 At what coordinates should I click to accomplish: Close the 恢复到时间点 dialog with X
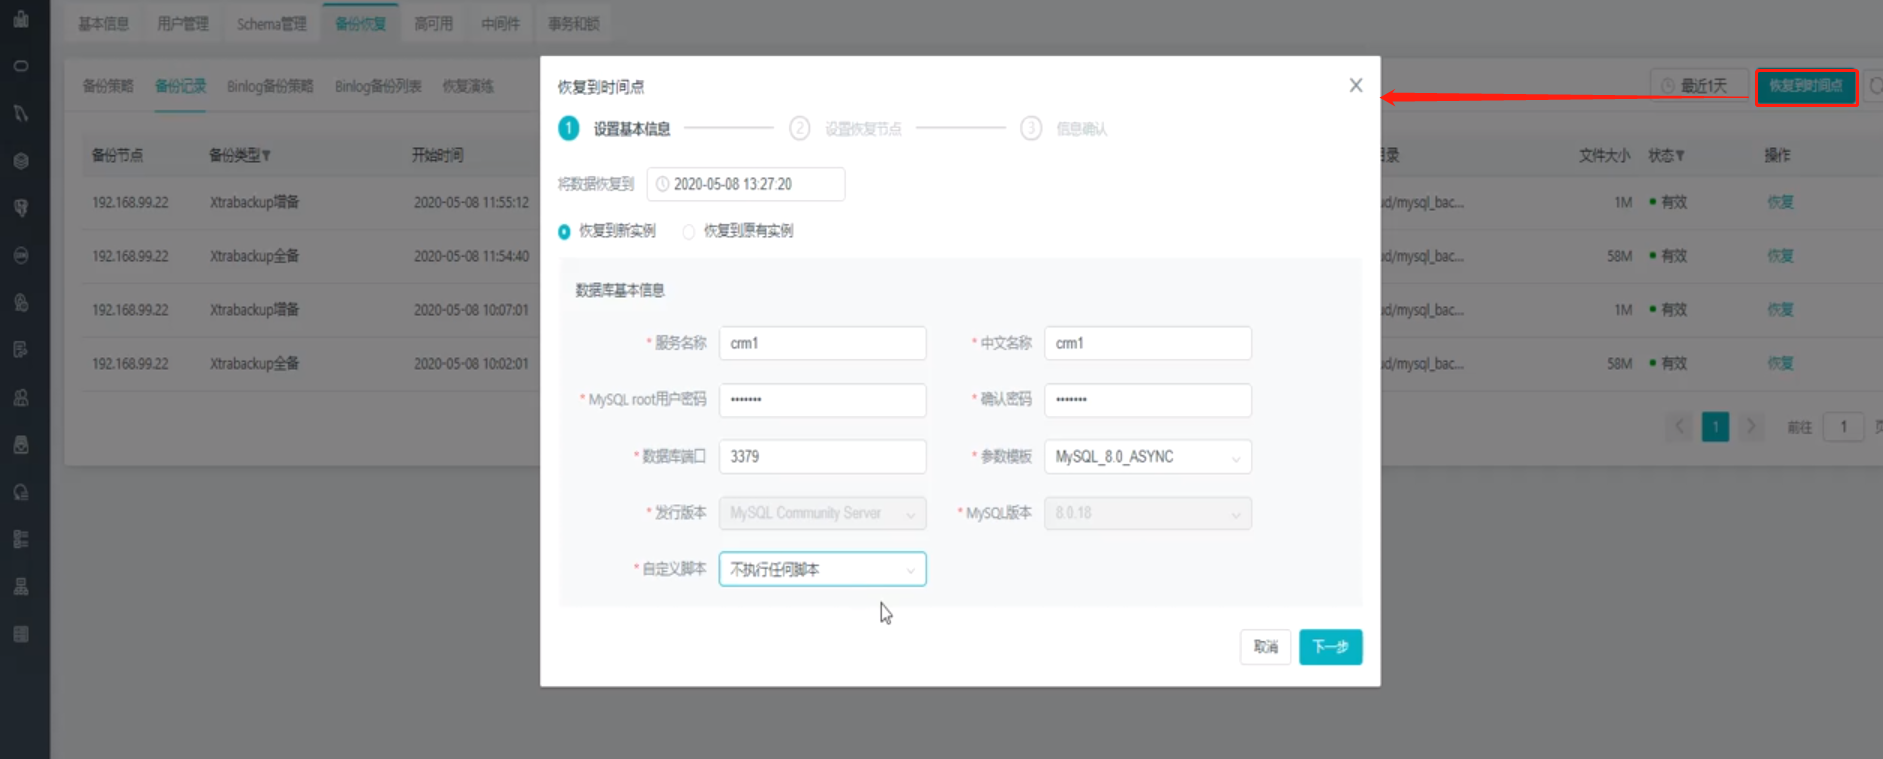tap(1355, 86)
